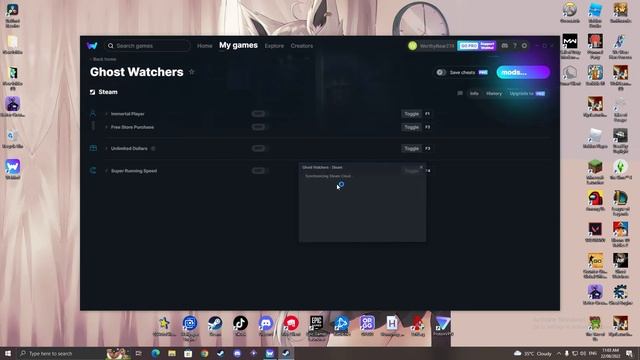Open the user profile avatar
This screenshot has height=360, width=640.
412,46
